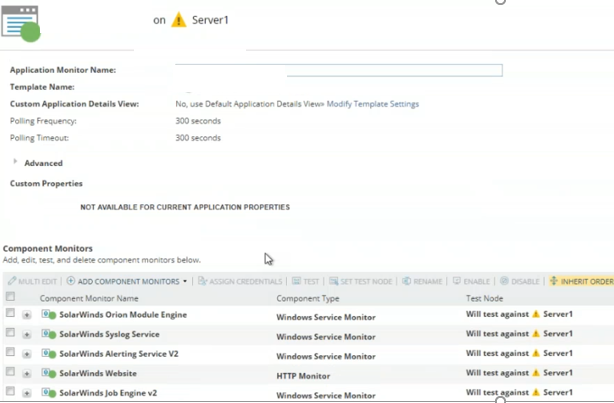Check SolarWinds Alerting Service V2 row checkbox
The height and width of the screenshot is (403, 614).
[x=11, y=352]
